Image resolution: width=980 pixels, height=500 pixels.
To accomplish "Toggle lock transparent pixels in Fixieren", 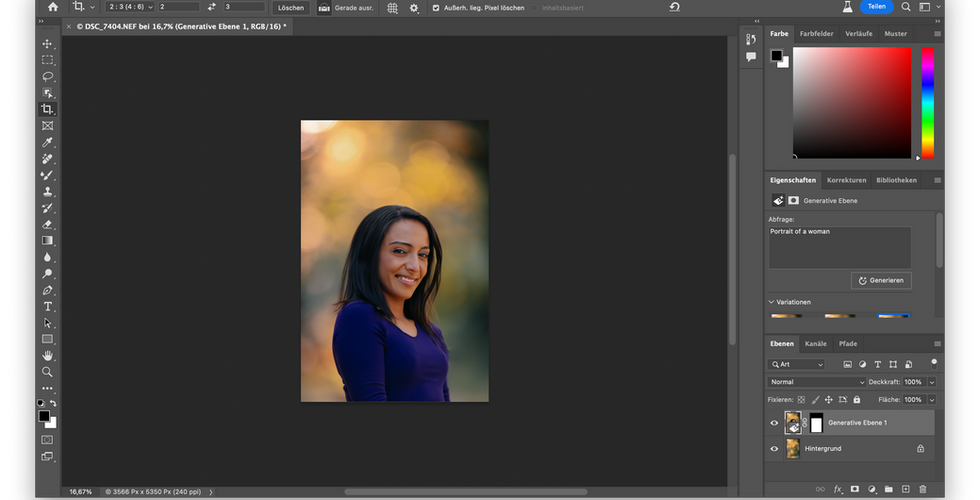I will tap(801, 399).
